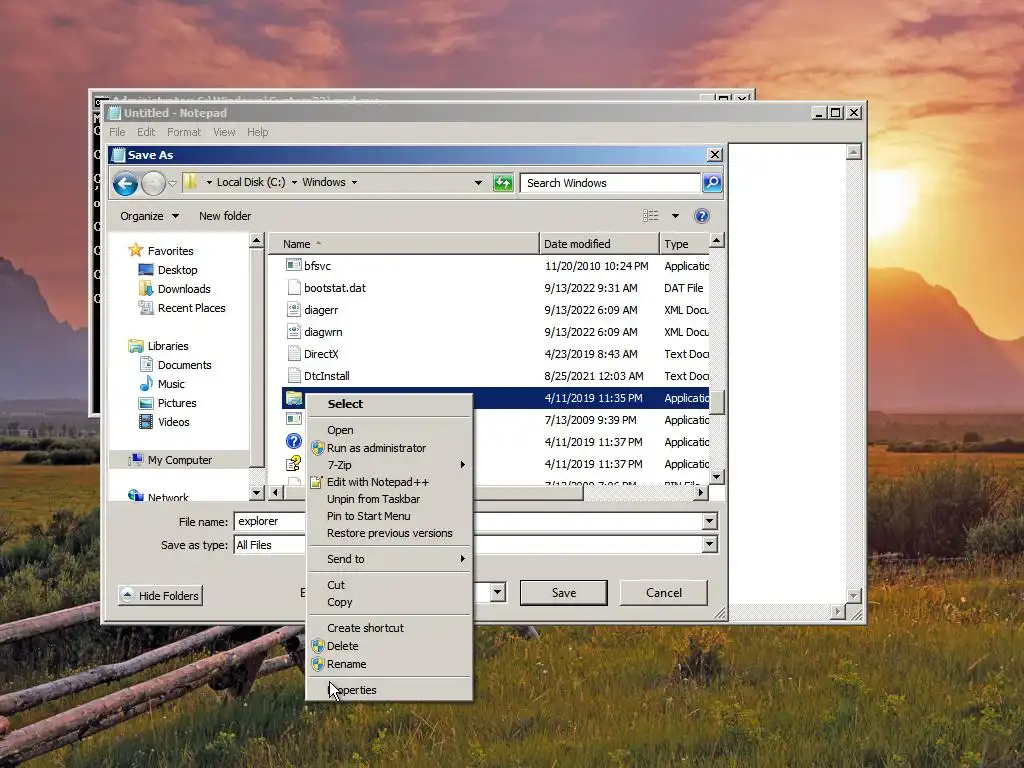This screenshot has width=1024, height=768.
Task: Click the search magnifier icon
Action: 712,183
